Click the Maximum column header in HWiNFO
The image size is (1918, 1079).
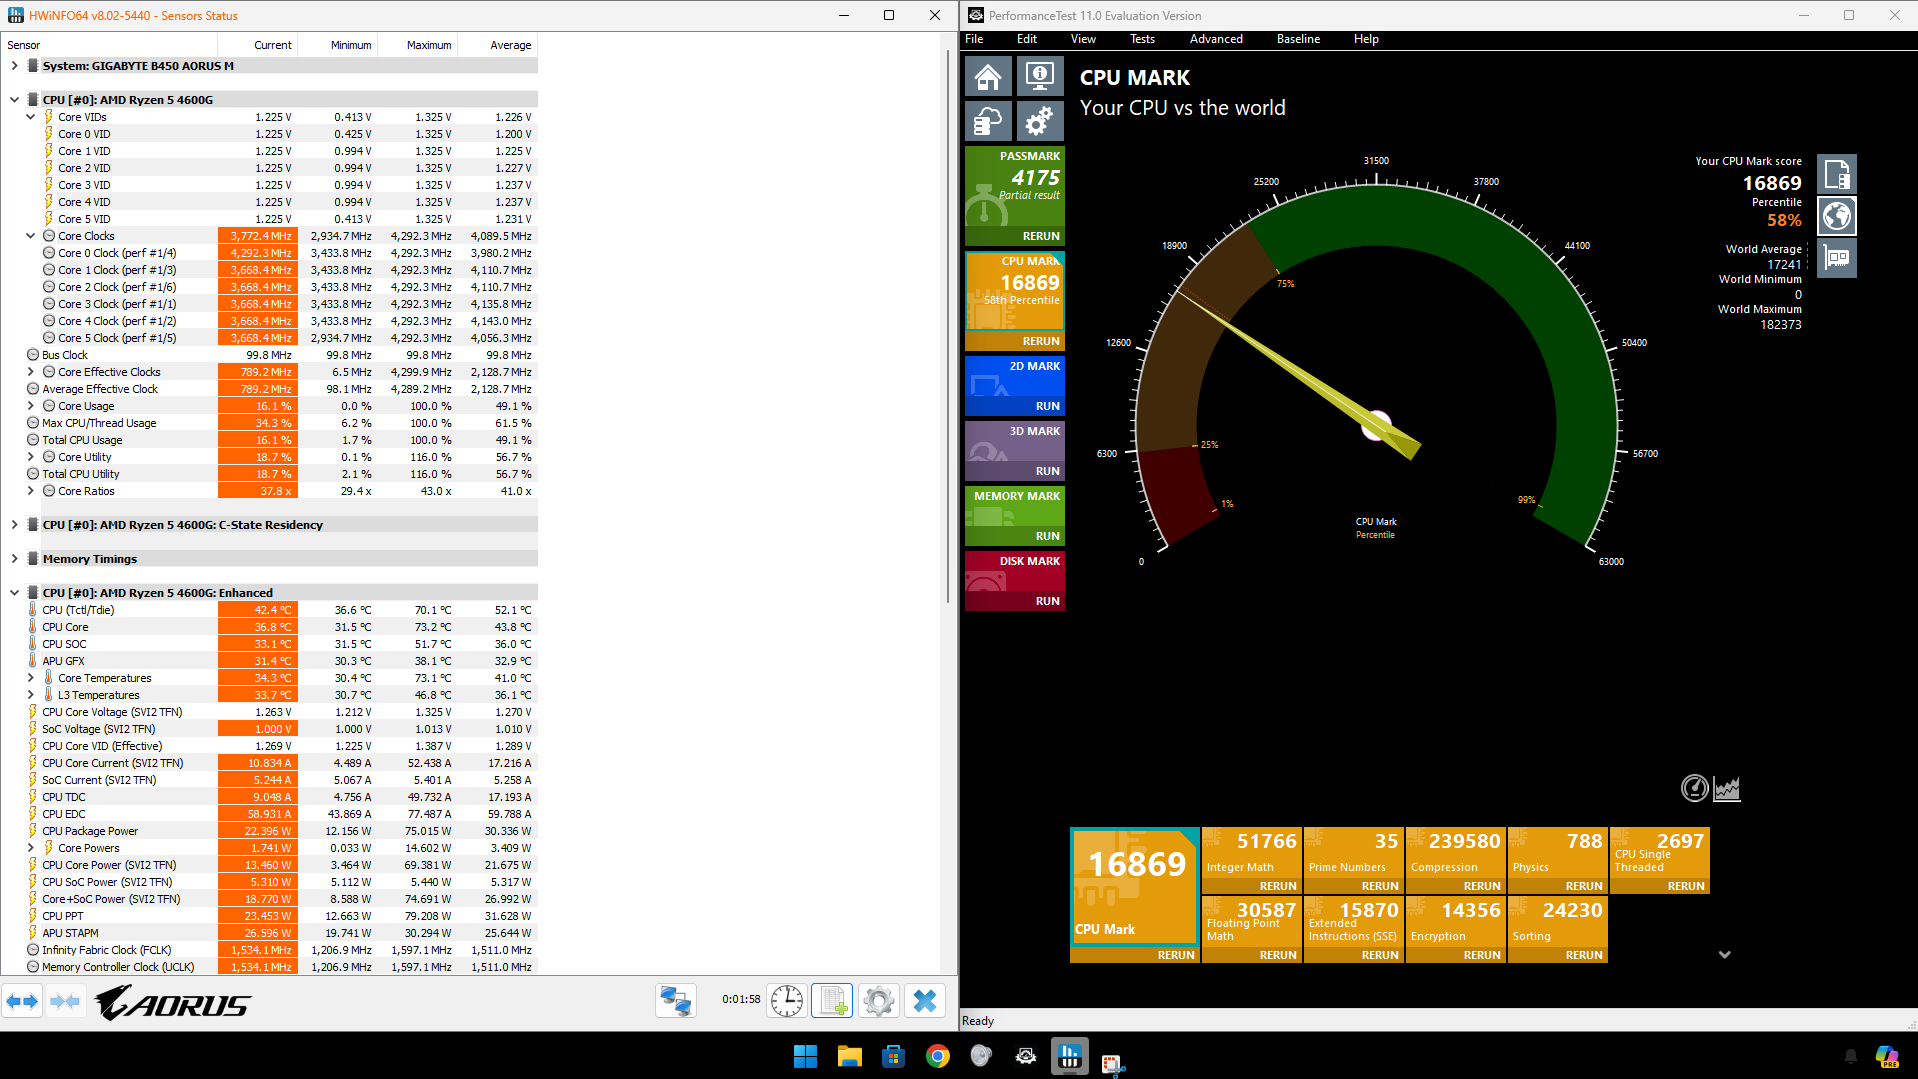click(418, 45)
